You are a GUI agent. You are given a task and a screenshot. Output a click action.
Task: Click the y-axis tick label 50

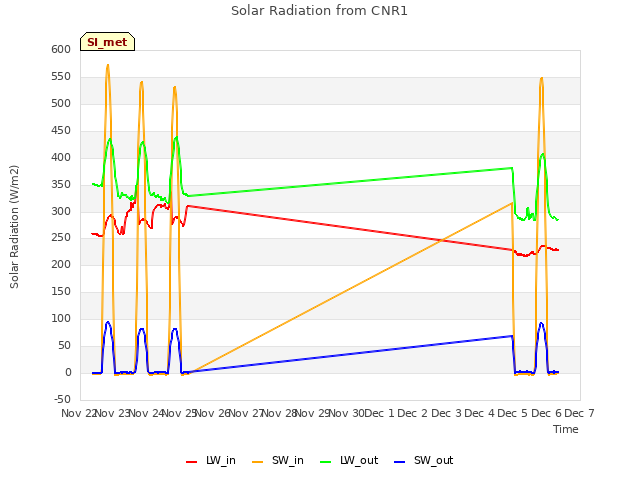click(x=64, y=345)
